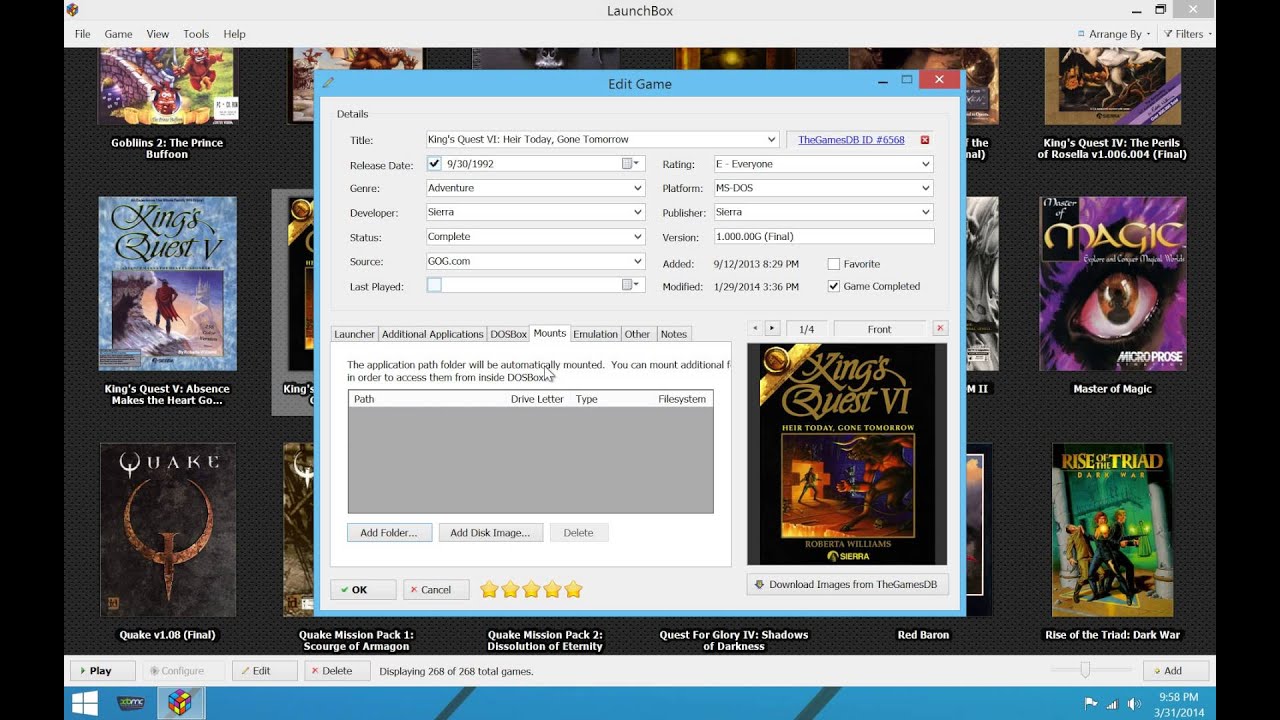Open the taskbar volume control

[1133, 704]
